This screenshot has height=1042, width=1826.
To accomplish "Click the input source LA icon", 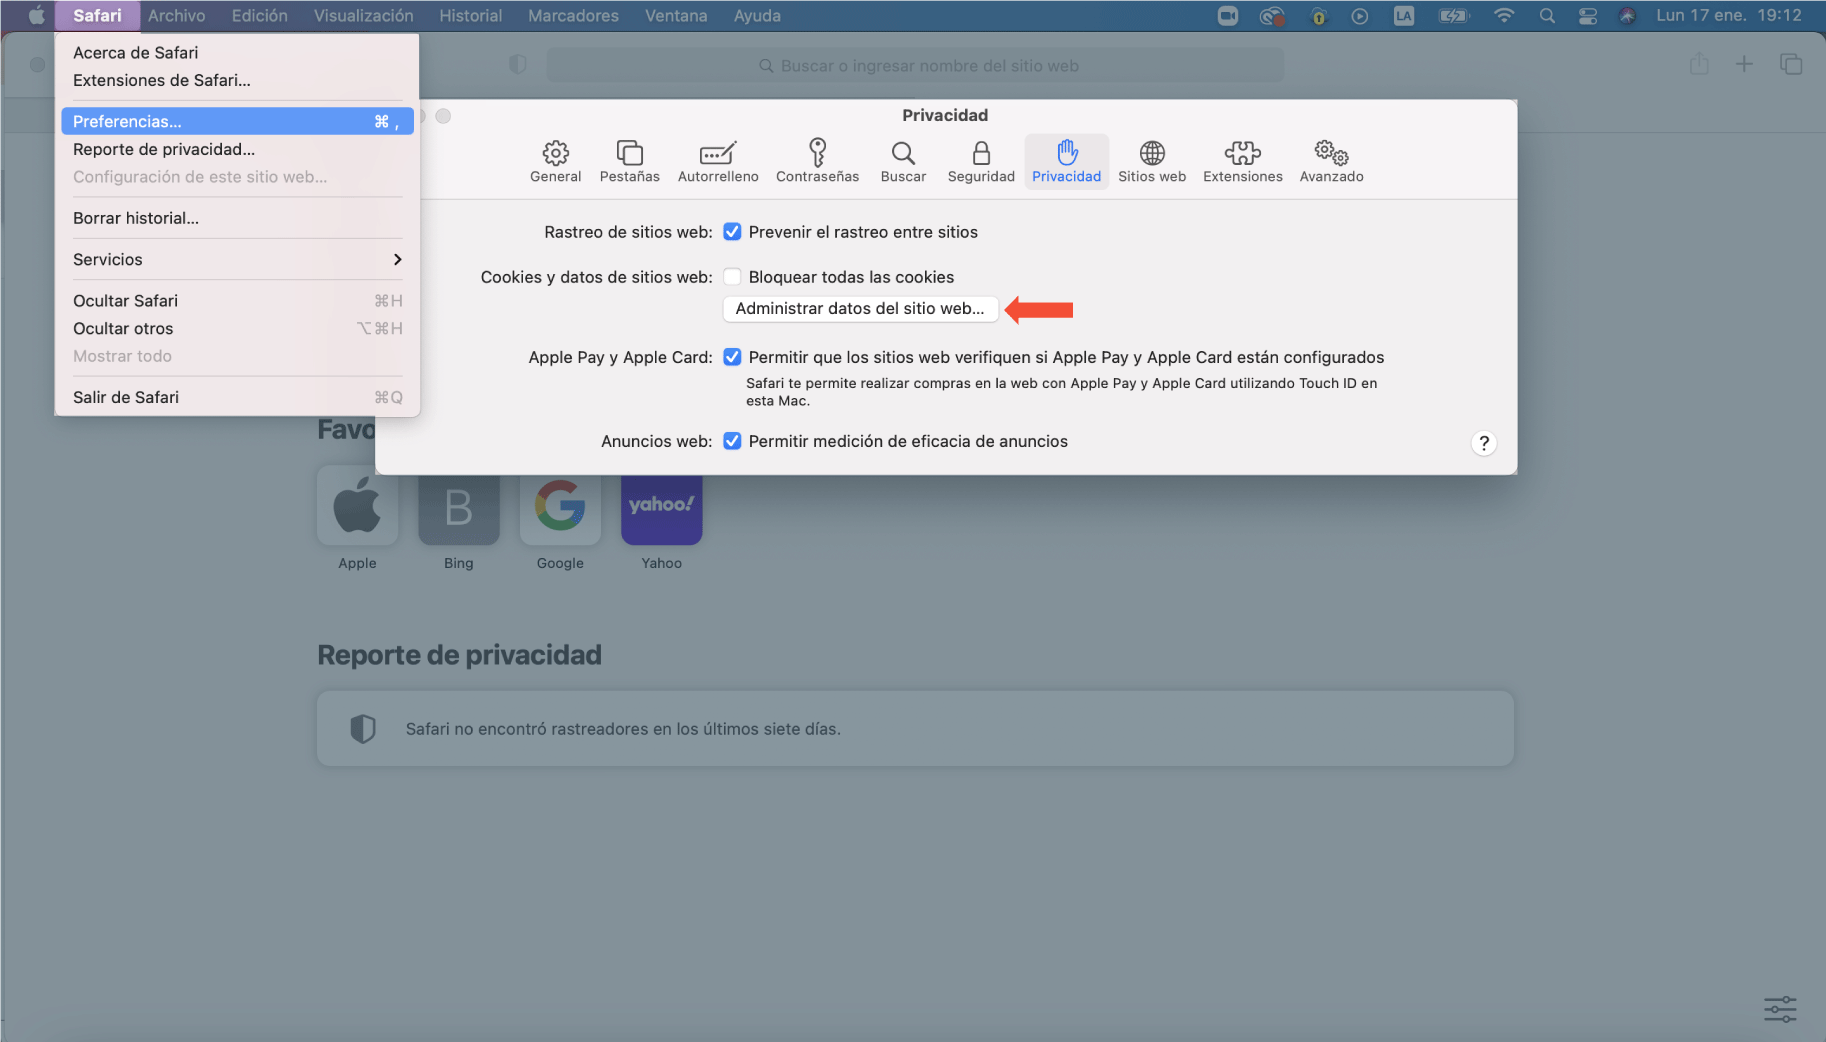I will click(x=1404, y=16).
